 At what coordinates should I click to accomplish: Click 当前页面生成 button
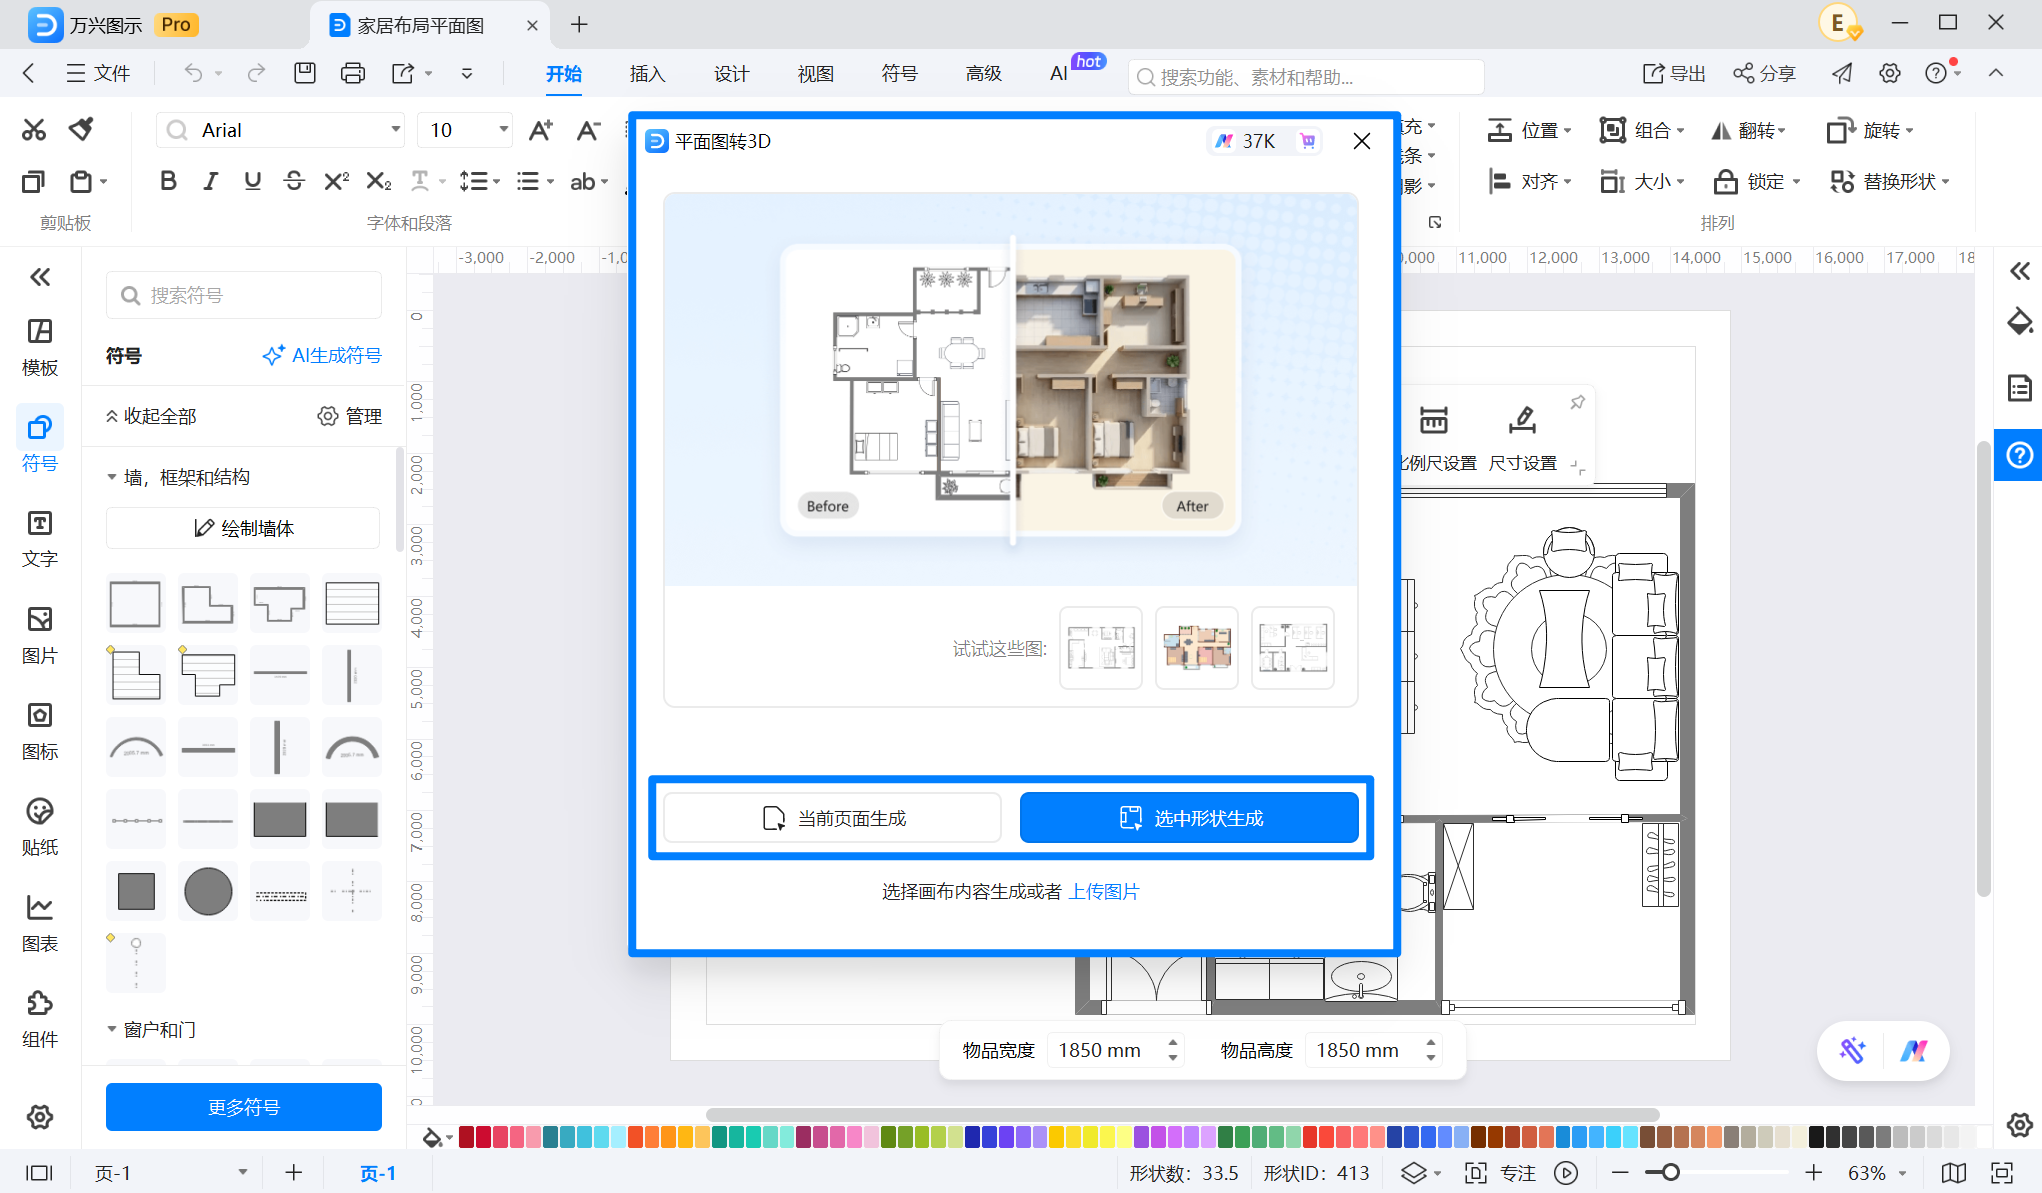(x=832, y=818)
